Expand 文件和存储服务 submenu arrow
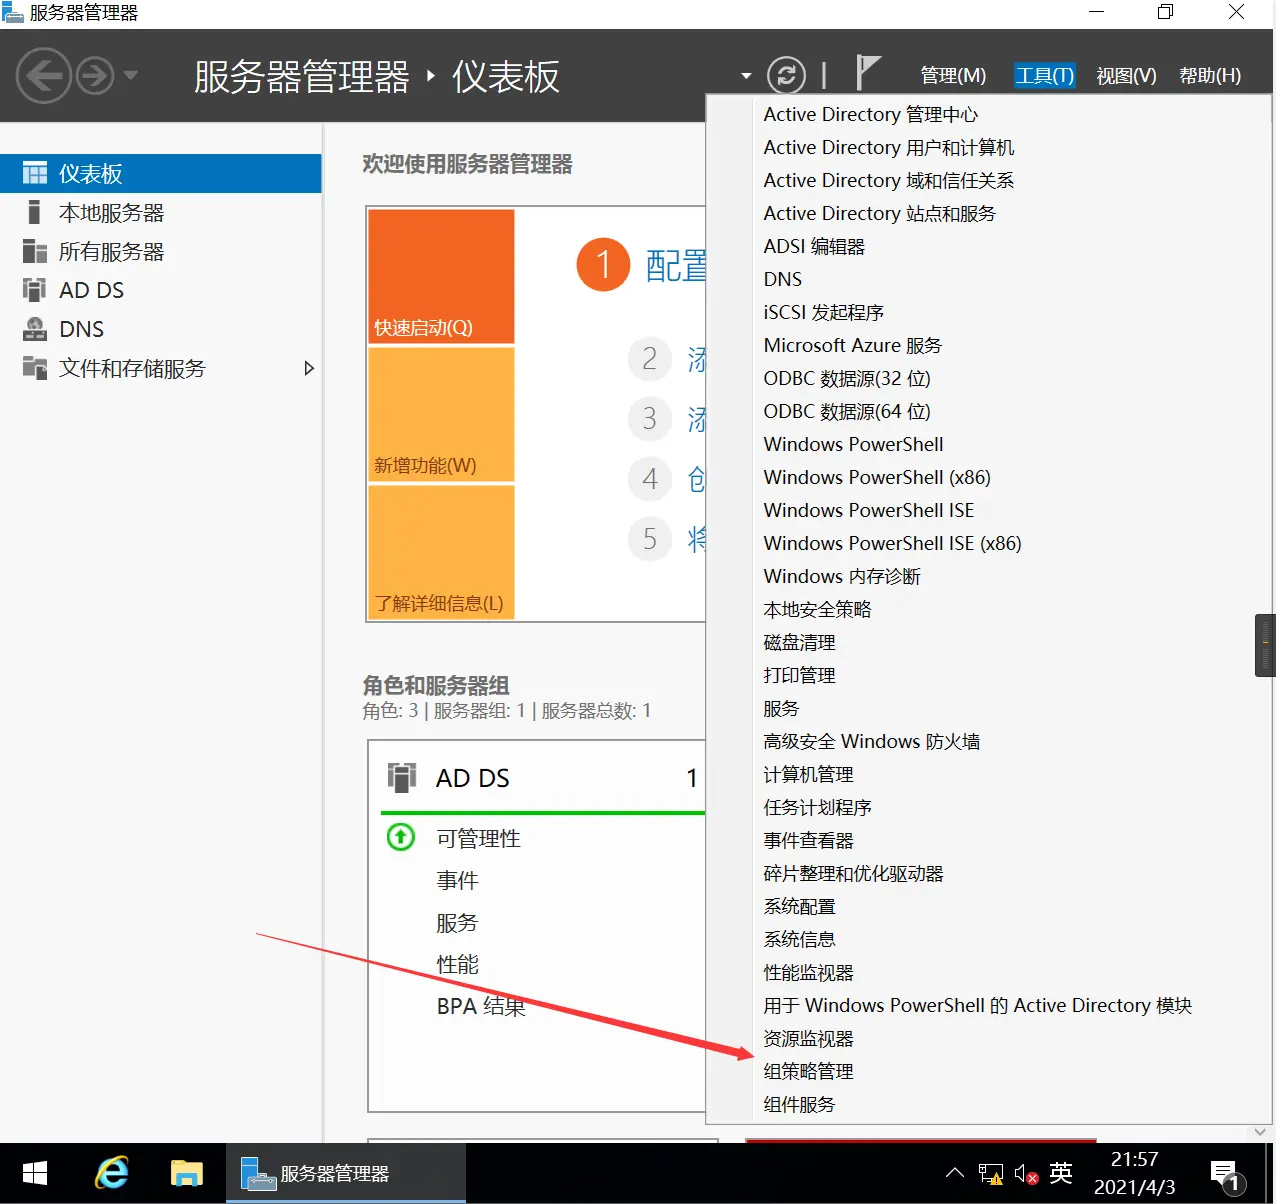 309,368
